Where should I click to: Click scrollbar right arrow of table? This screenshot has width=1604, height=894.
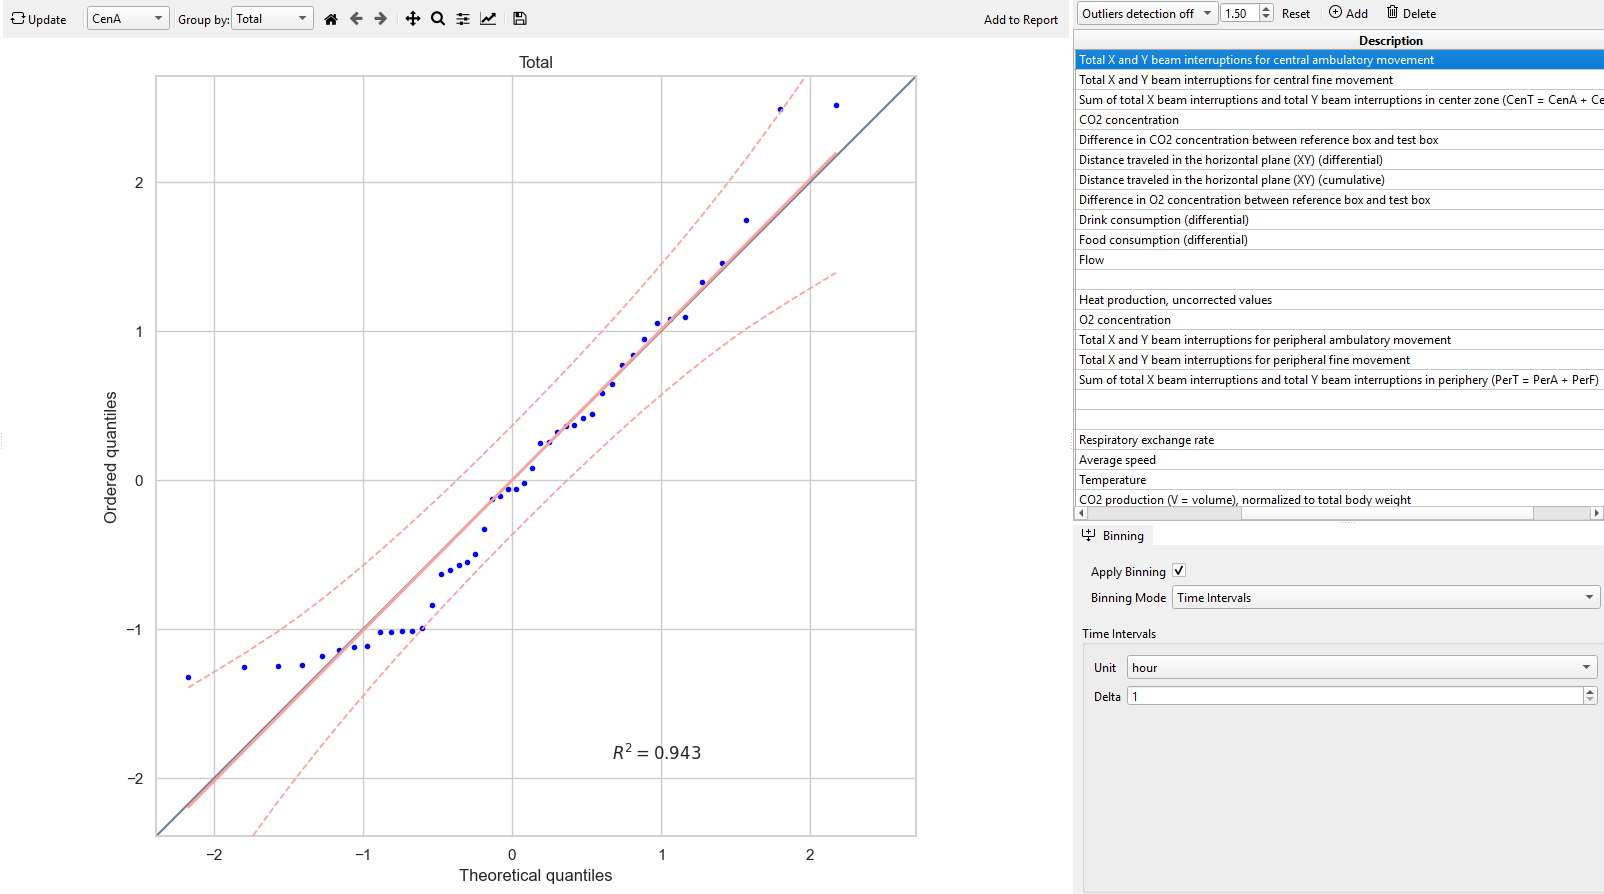pyautogui.click(x=1596, y=513)
